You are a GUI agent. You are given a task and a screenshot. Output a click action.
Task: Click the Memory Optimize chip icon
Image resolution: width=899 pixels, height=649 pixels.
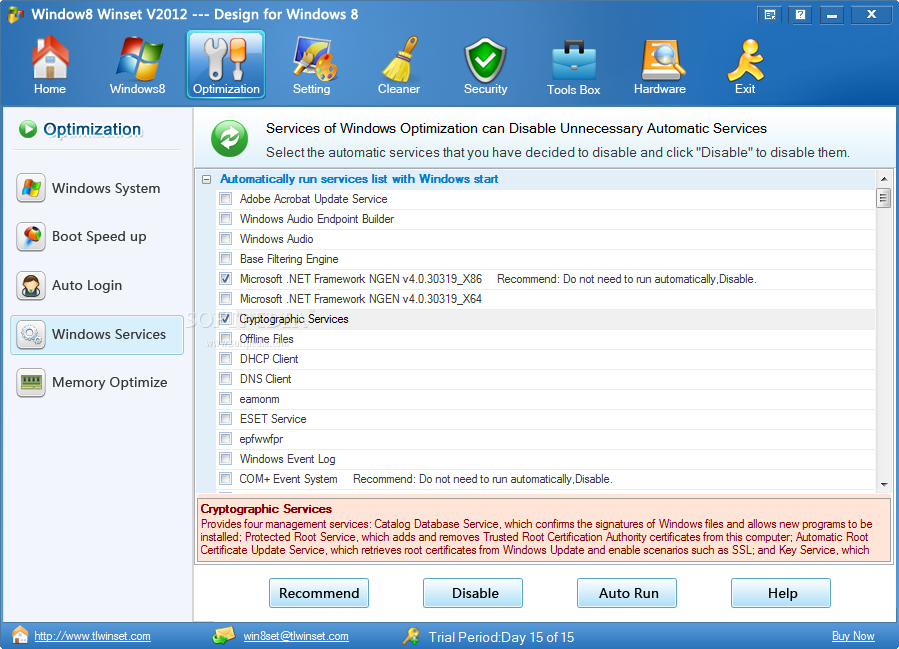click(x=31, y=382)
